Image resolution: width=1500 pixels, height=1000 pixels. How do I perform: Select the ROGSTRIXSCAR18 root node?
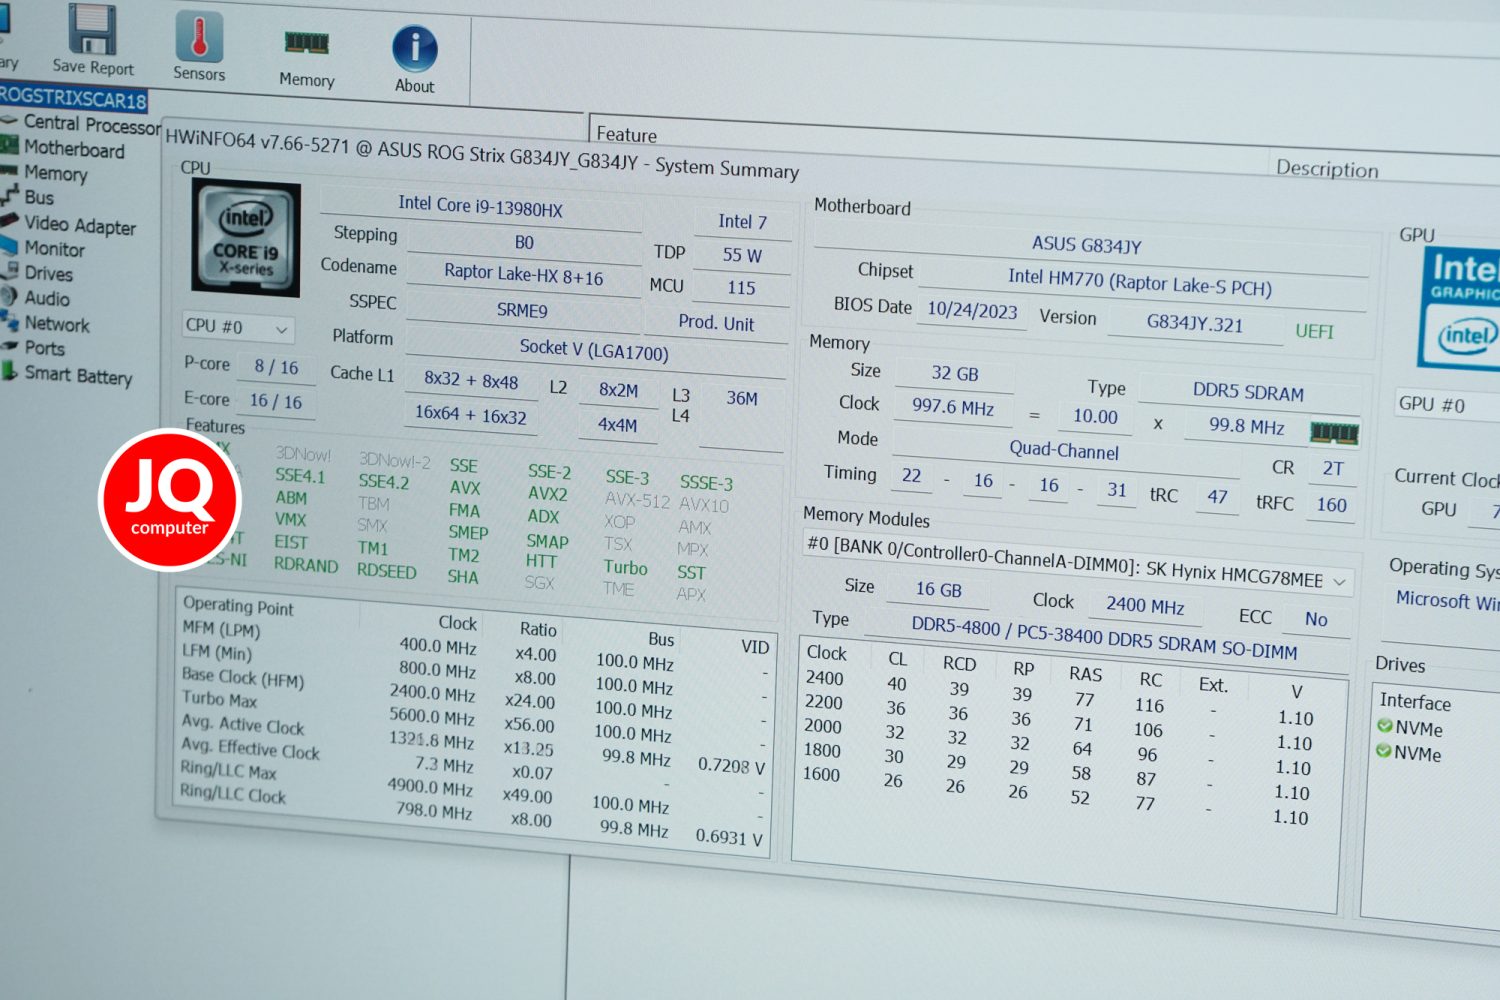pyautogui.click(x=73, y=98)
